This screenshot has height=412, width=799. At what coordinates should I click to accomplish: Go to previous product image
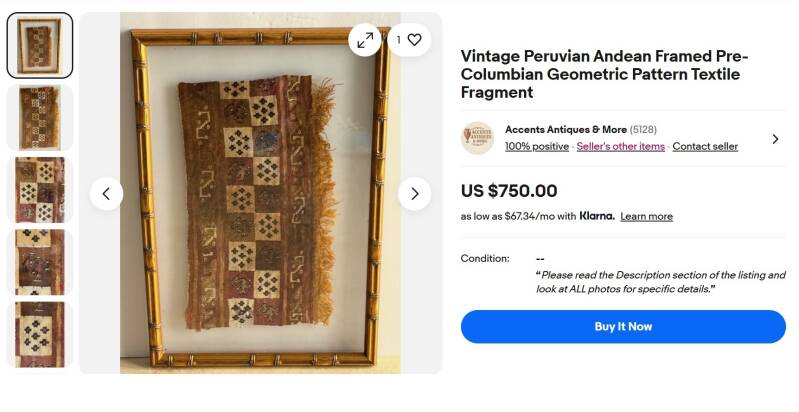[106, 193]
